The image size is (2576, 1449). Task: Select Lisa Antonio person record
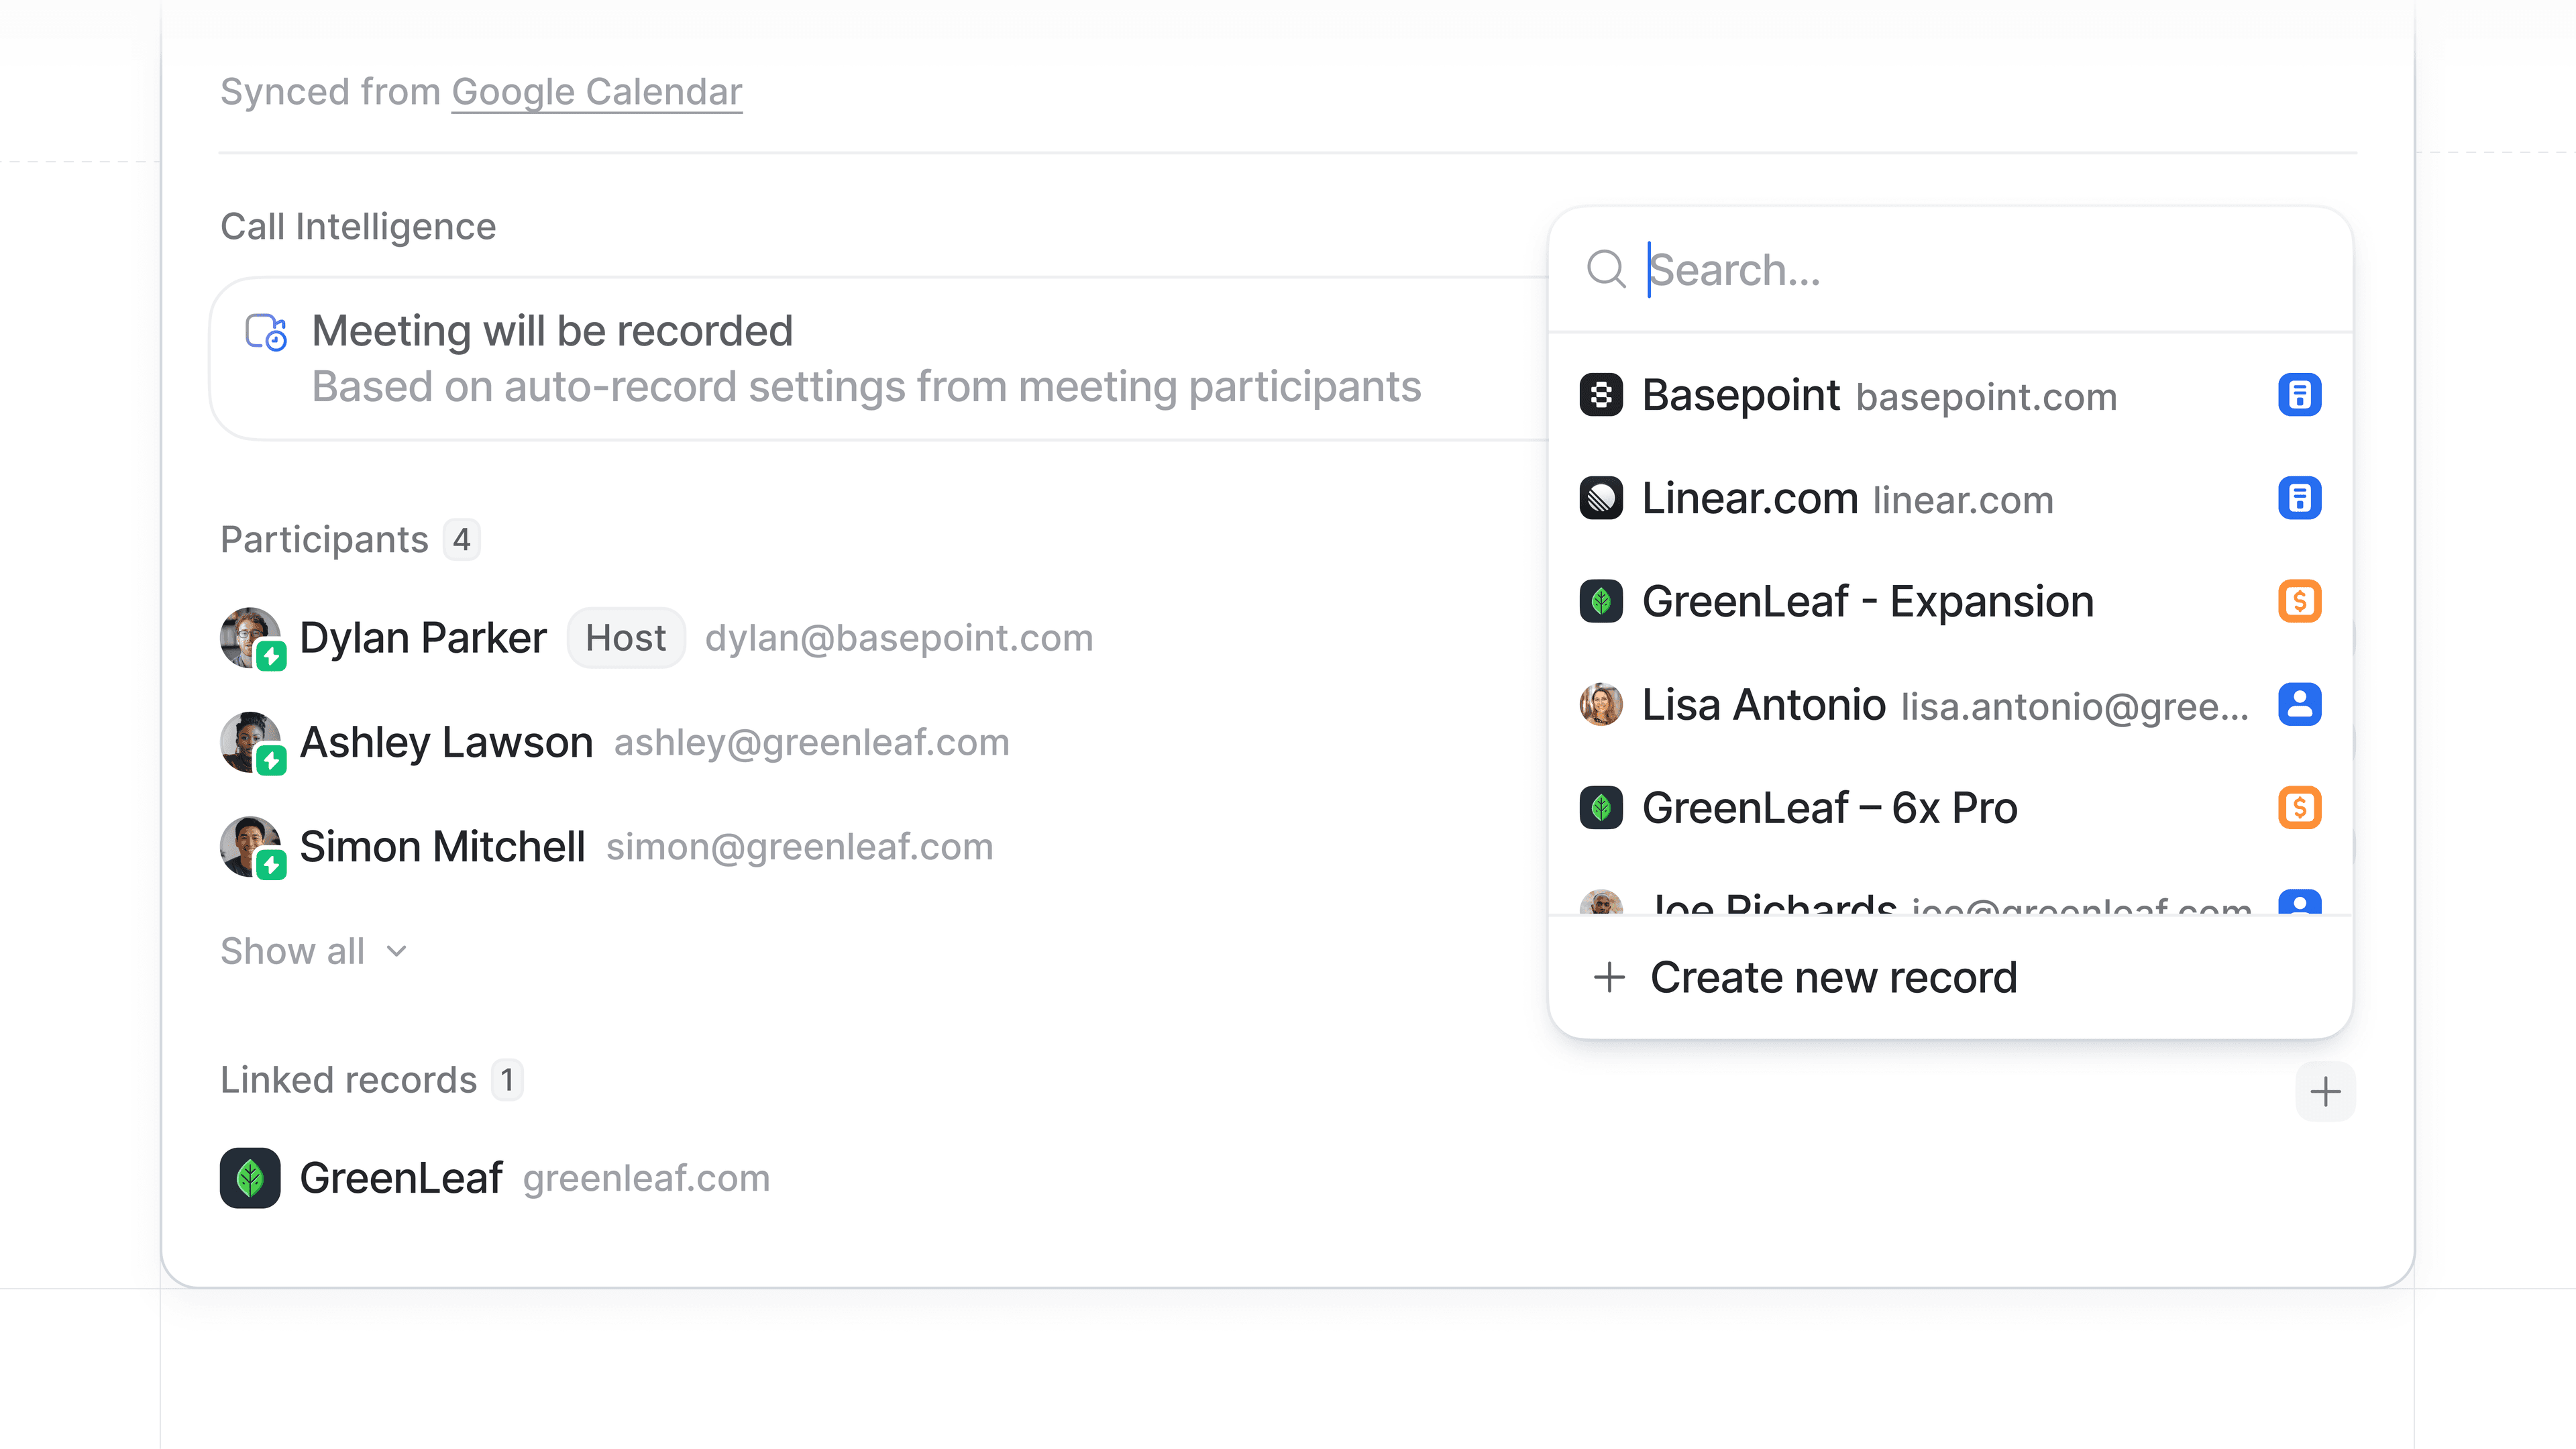[x=1950, y=704]
